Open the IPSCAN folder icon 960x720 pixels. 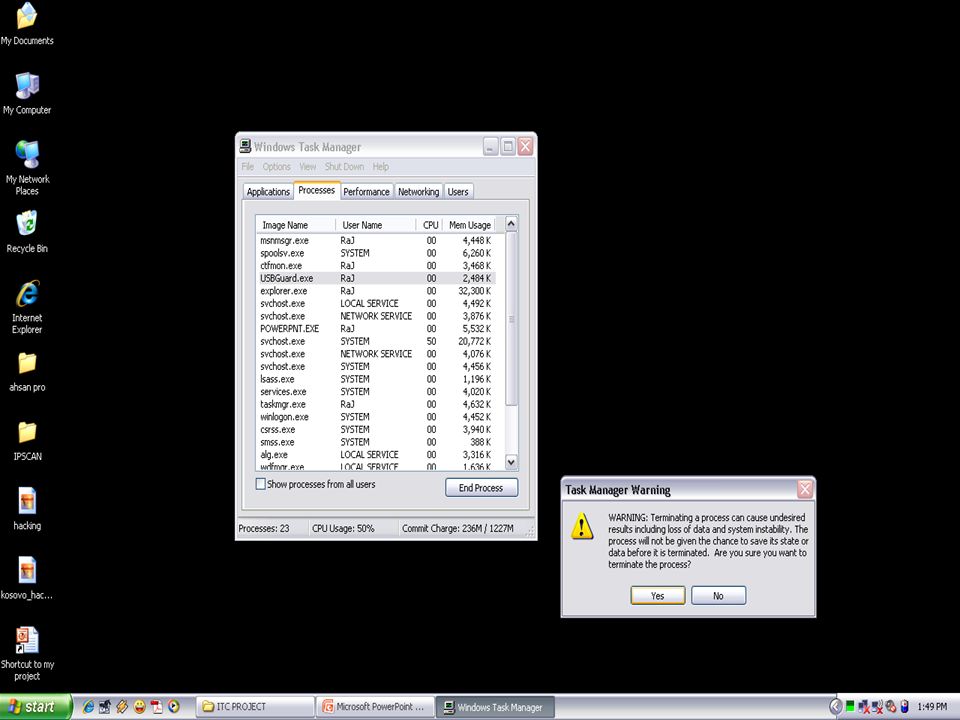click(x=27, y=441)
